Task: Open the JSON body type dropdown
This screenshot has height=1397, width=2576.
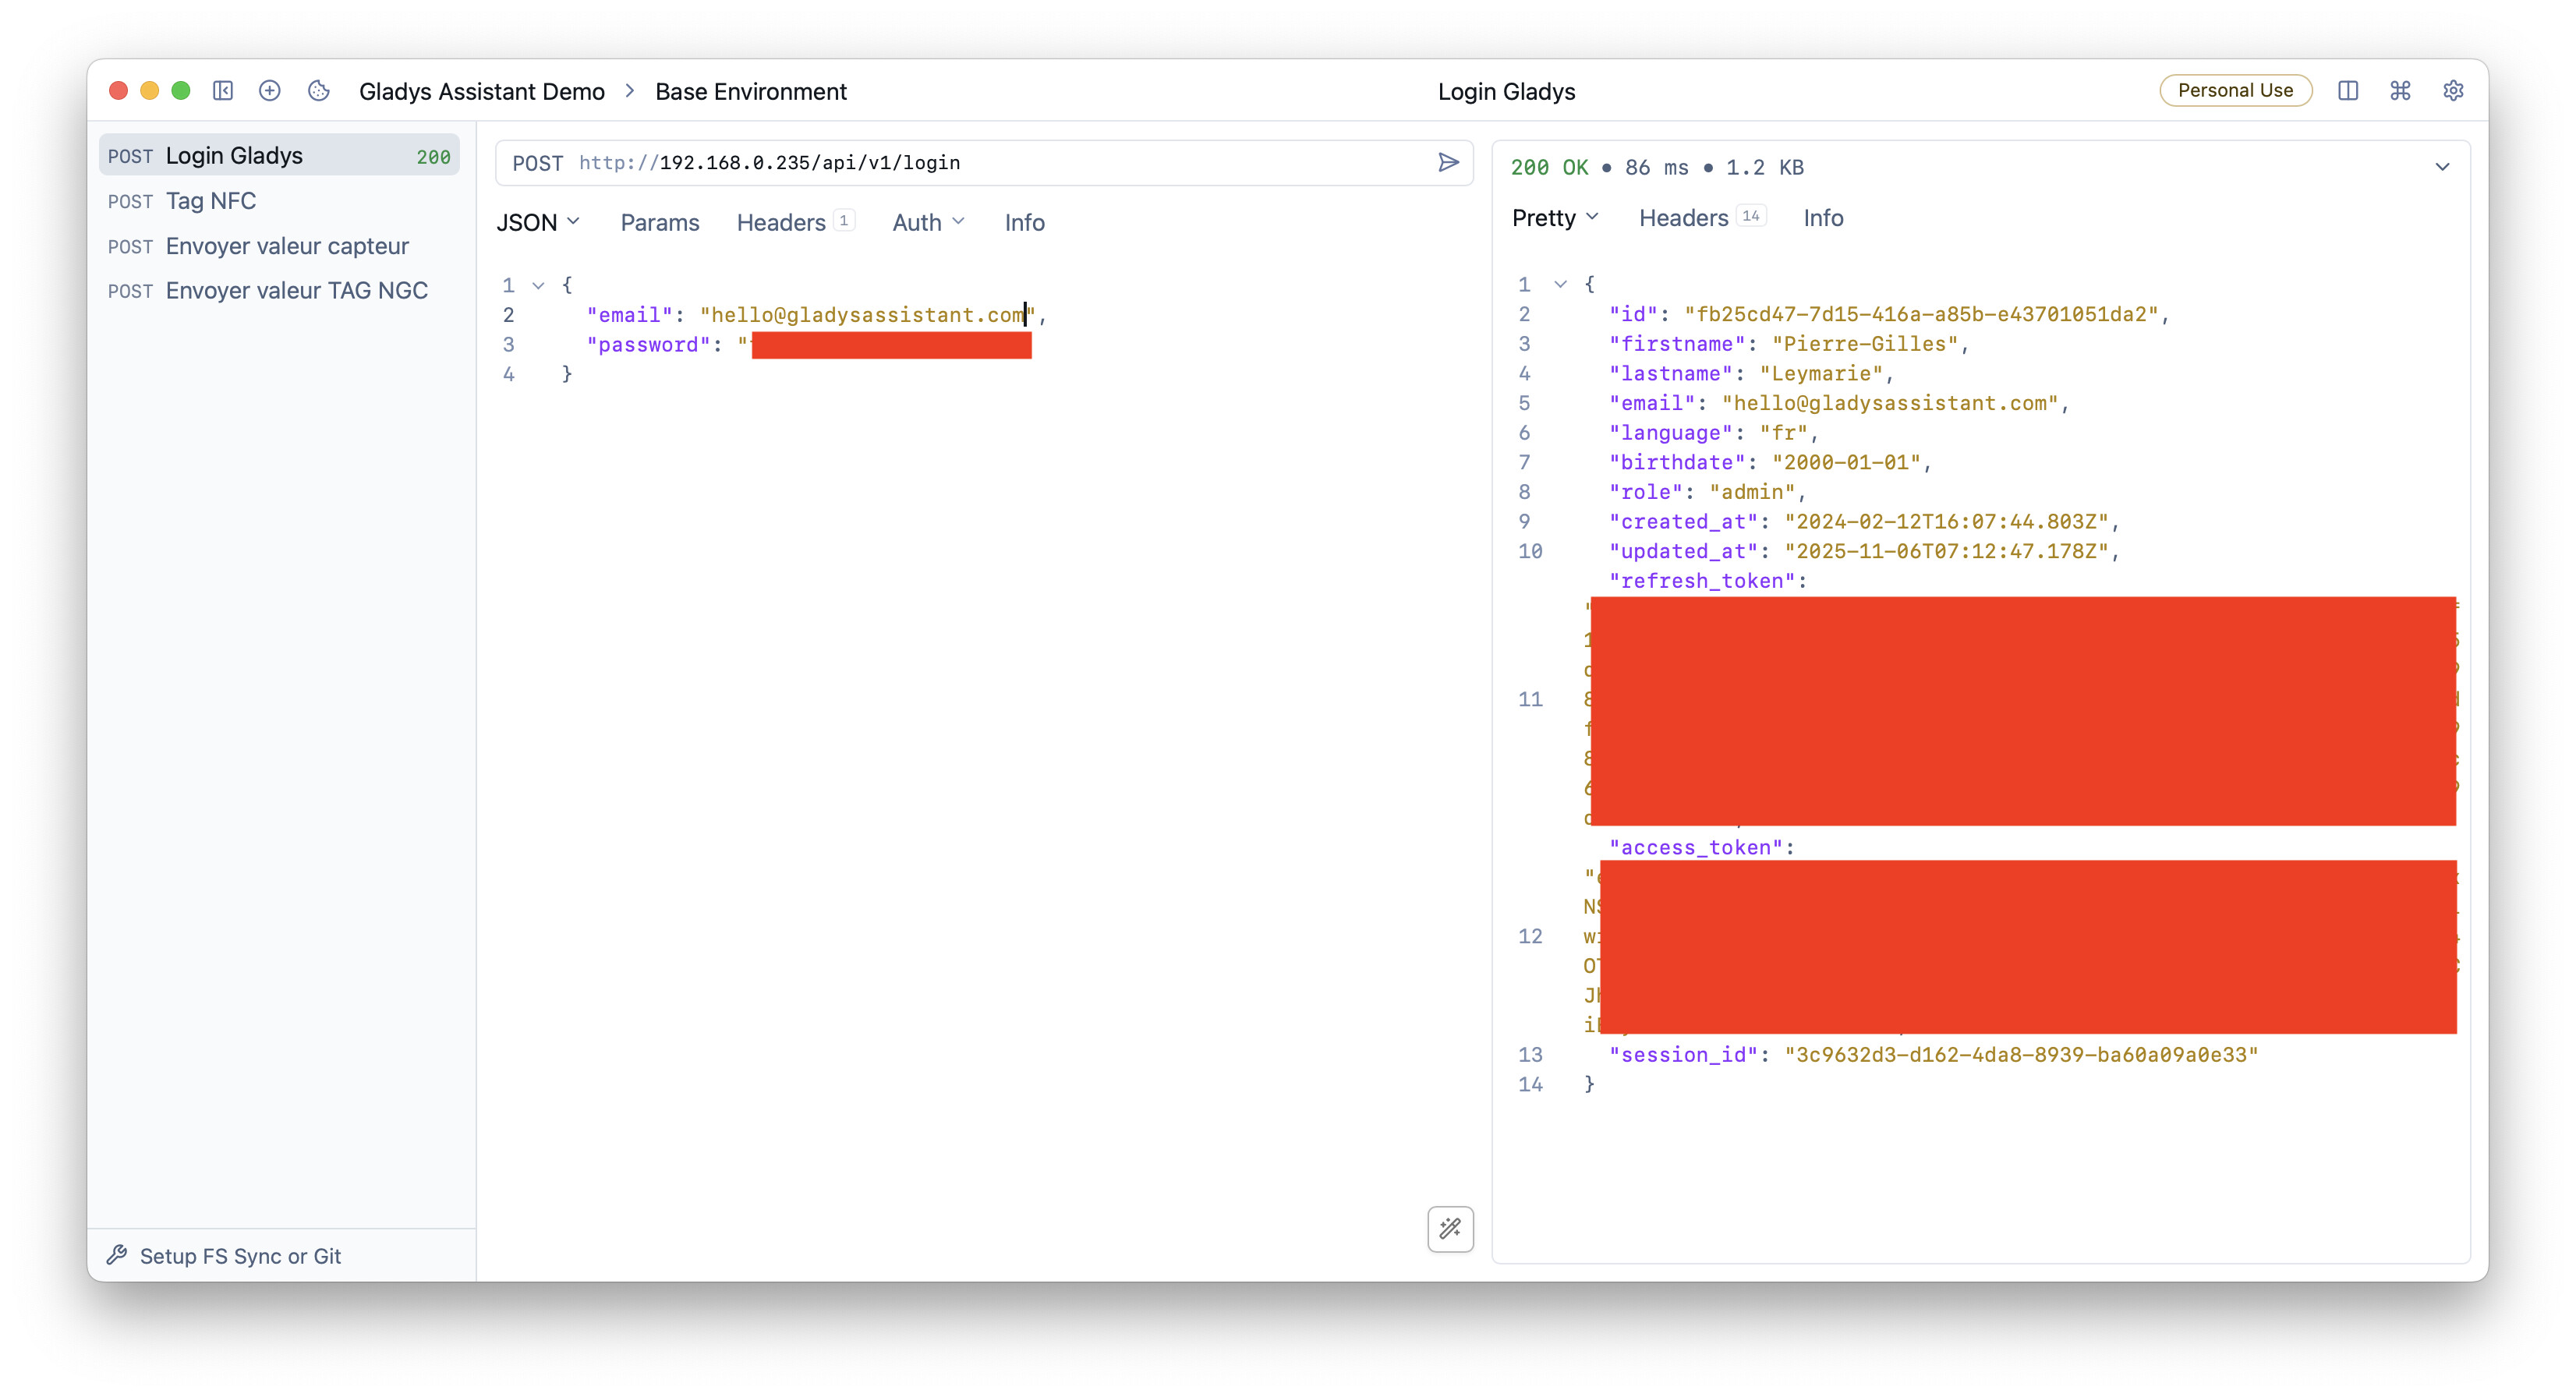Action: (x=538, y=222)
